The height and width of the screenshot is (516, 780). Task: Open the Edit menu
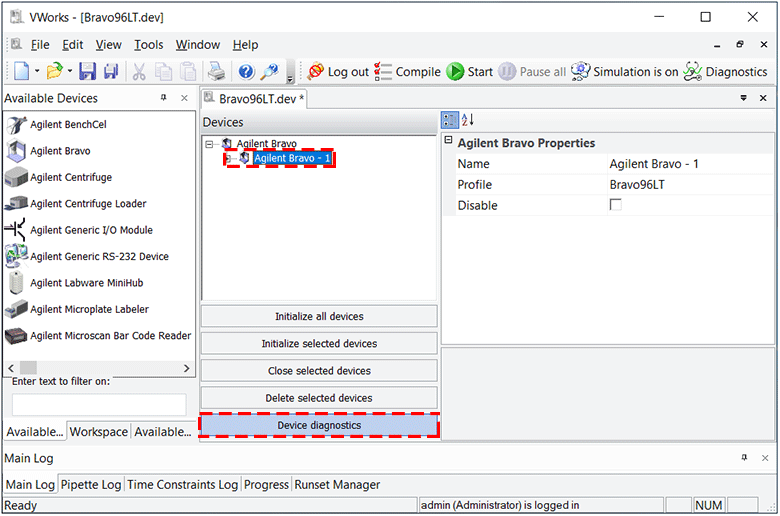pos(73,45)
